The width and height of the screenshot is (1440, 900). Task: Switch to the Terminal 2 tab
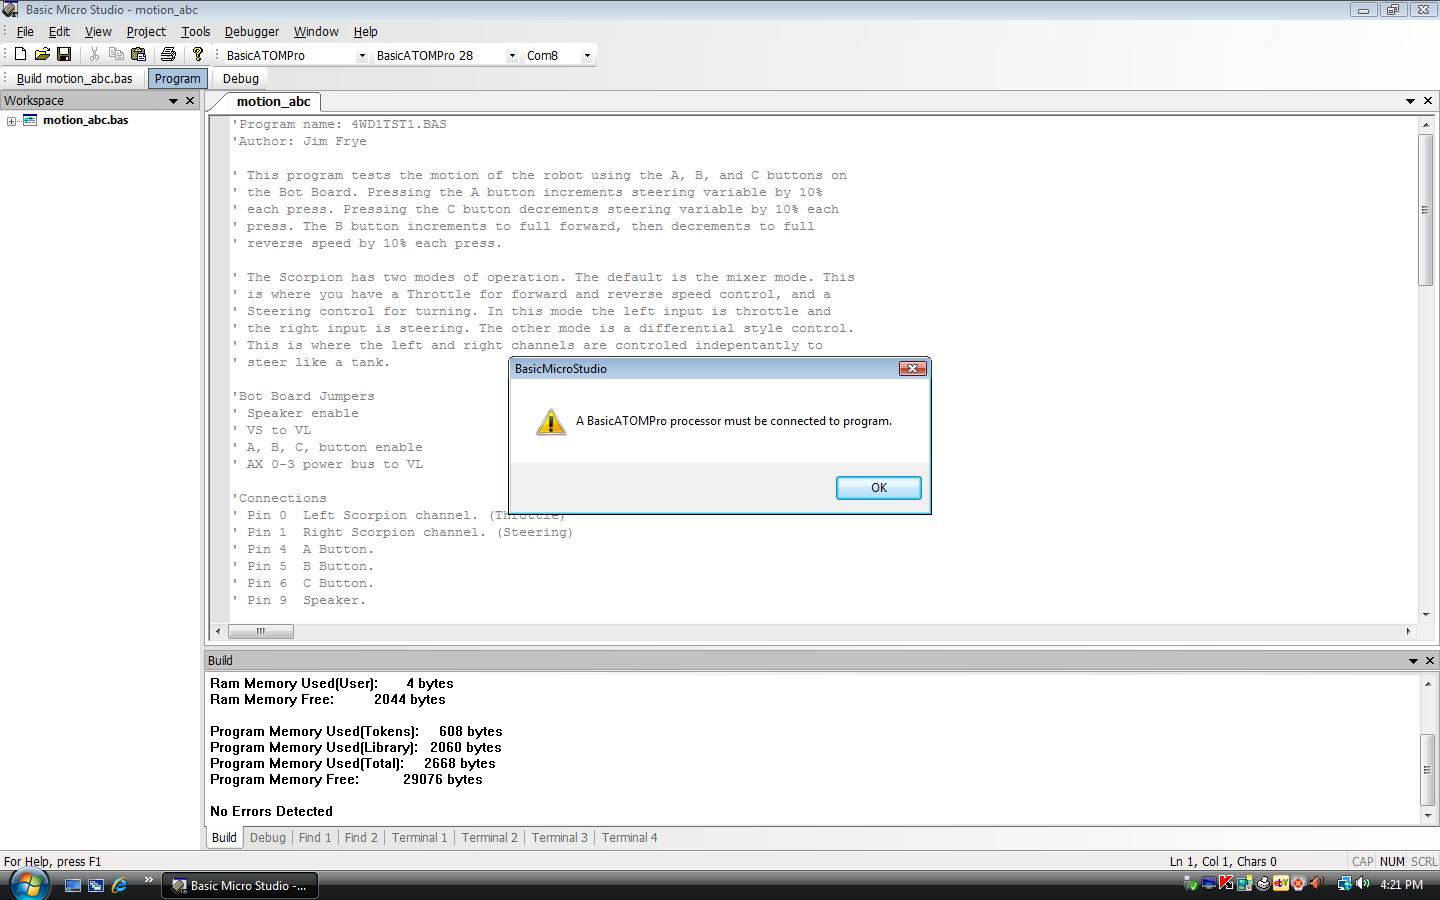pos(490,838)
